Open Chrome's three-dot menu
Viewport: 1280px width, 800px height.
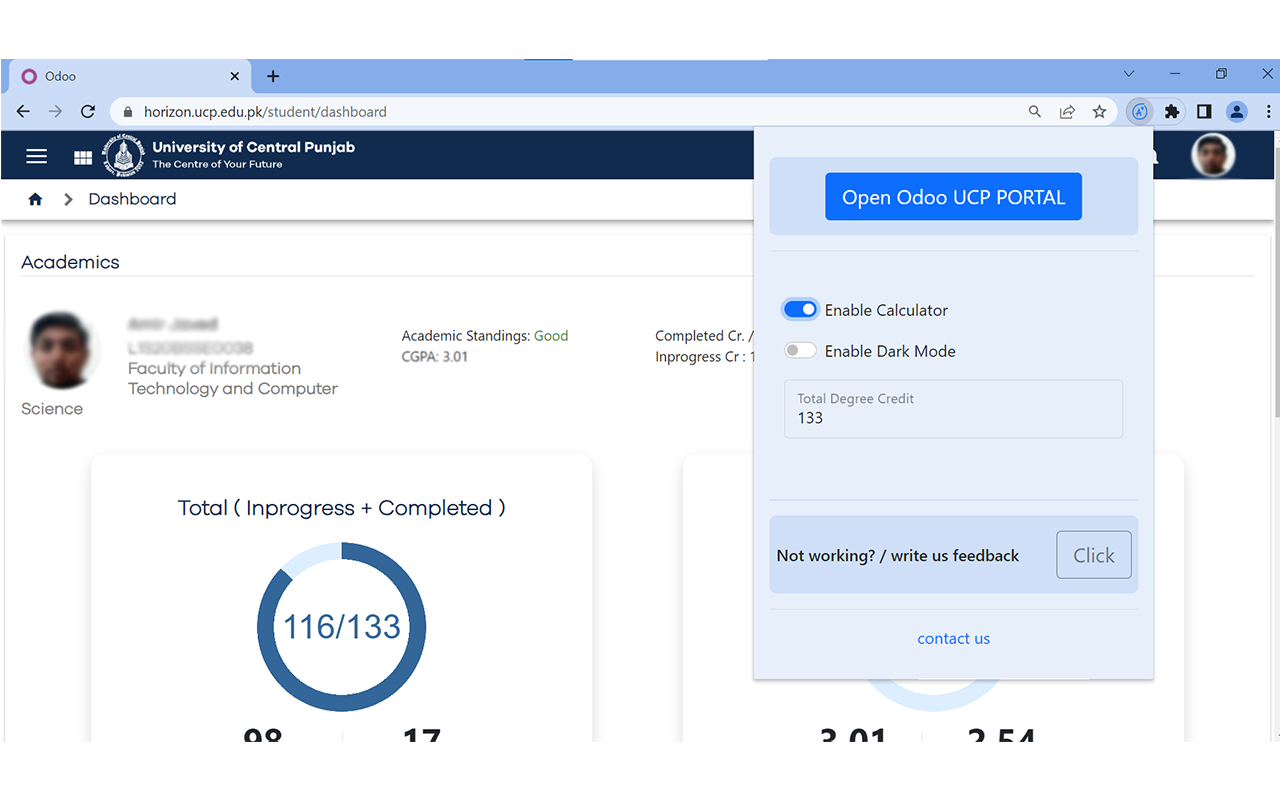point(1268,111)
